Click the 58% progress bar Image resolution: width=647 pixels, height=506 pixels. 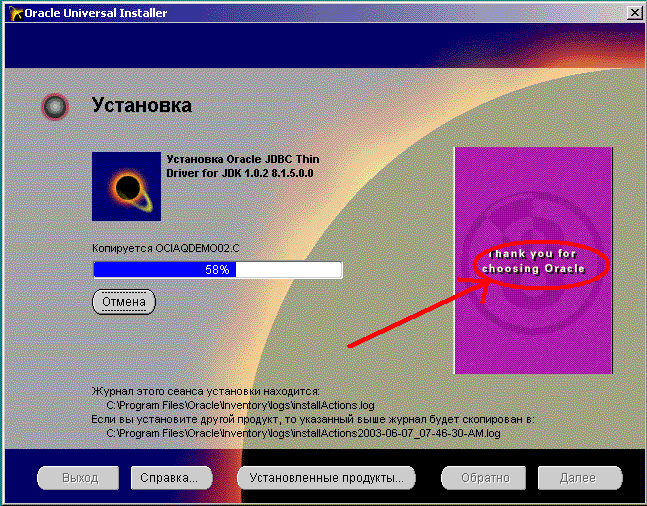click(x=217, y=270)
